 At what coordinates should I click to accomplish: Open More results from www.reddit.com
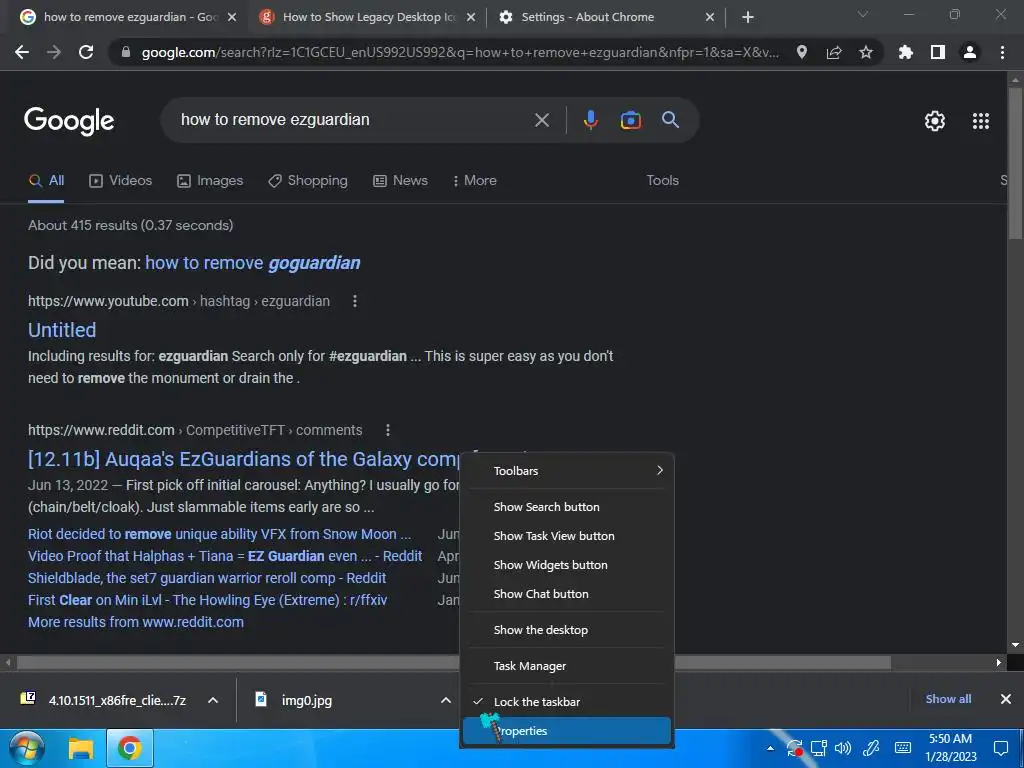click(136, 622)
